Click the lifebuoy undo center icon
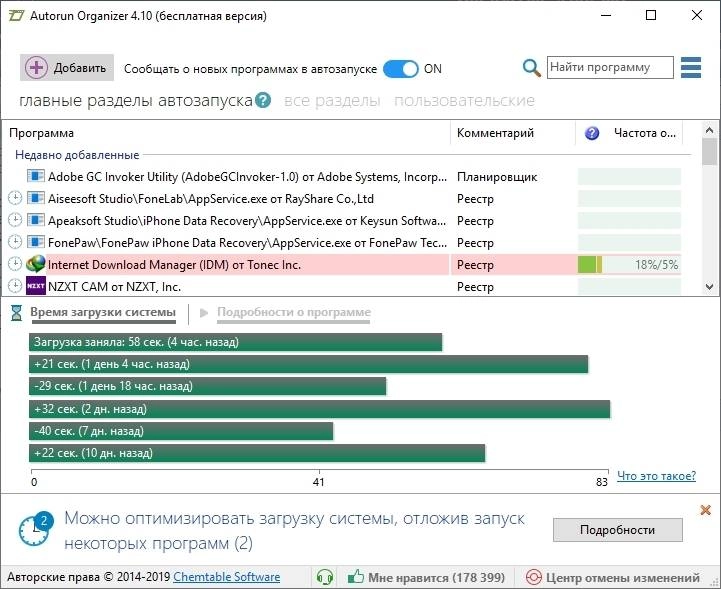The width and height of the screenshot is (721, 589). tap(534, 577)
